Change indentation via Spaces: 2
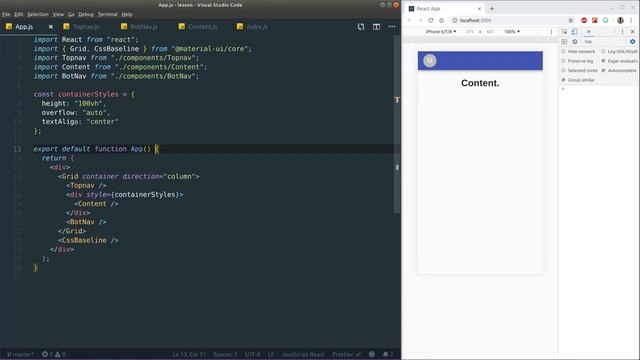Viewport: 640px width, 360px height. point(225,354)
